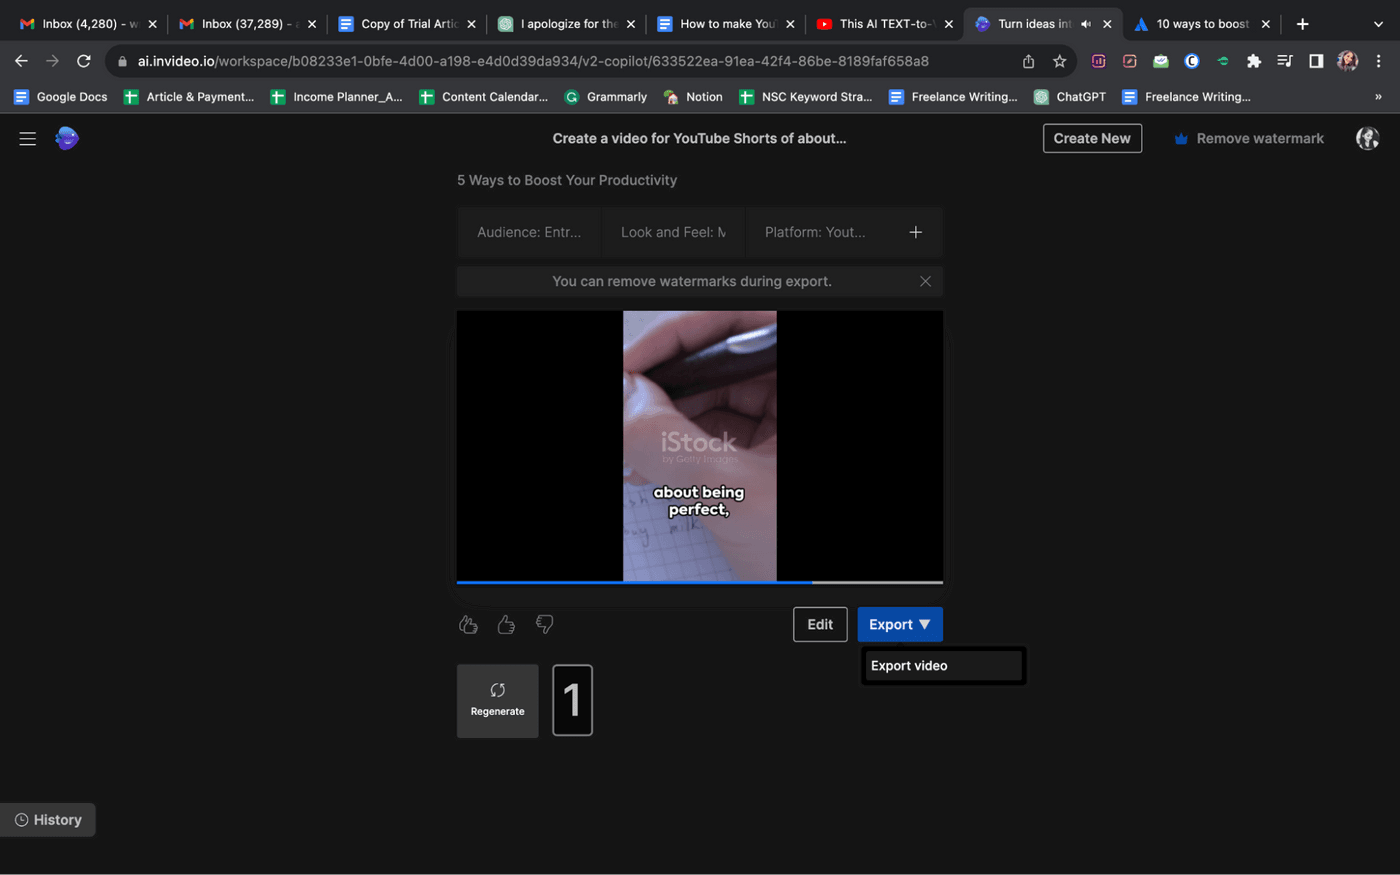Screen dimensions: 1400x875
Task: Open the user profile avatar in InVideo
Action: [1367, 138]
